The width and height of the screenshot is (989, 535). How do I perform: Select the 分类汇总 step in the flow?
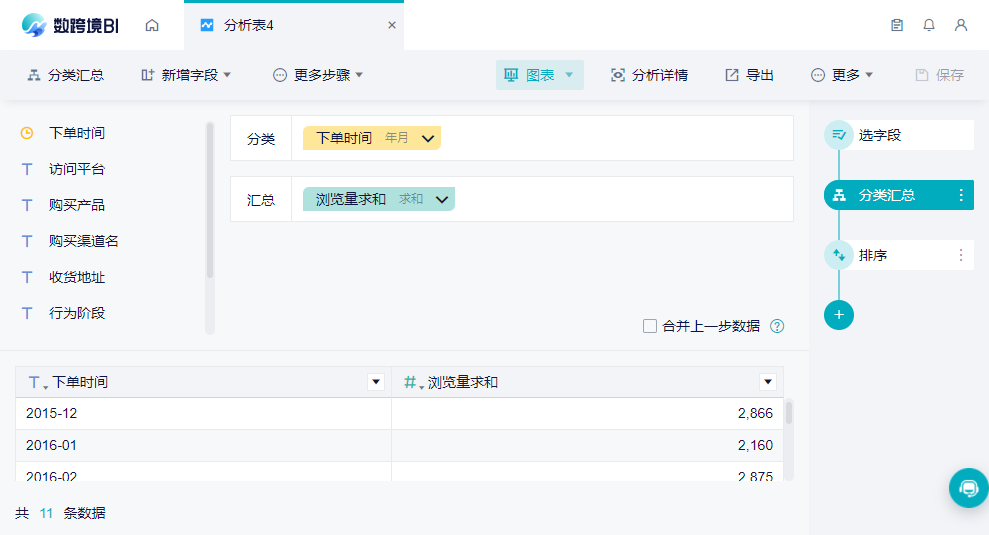[899, 195]
